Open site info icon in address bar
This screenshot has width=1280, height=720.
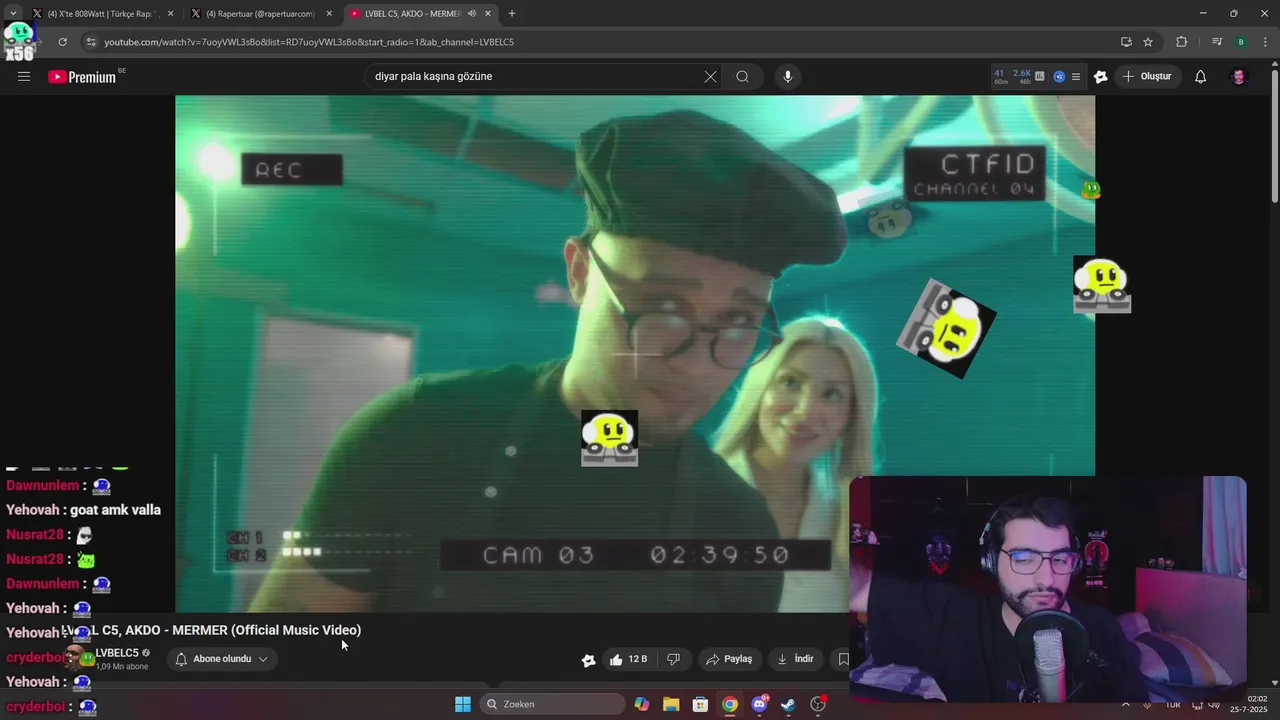pos(91,42)
